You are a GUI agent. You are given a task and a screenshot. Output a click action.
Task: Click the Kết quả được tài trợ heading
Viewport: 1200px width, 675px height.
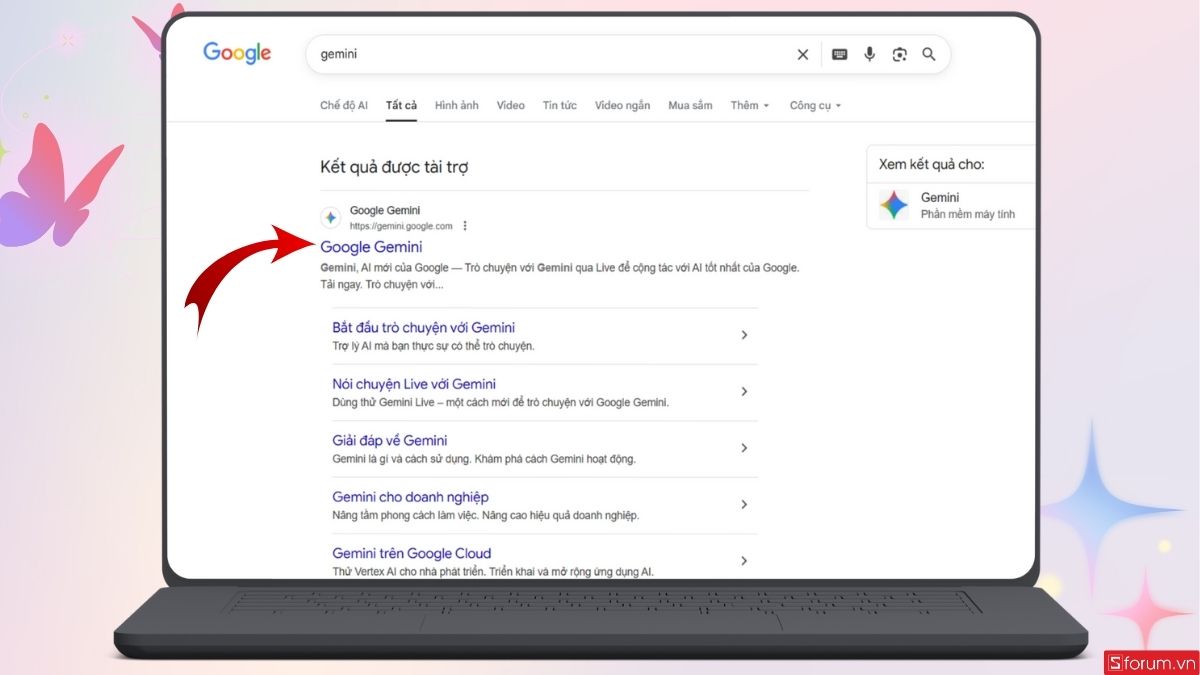tap(394, 167)
